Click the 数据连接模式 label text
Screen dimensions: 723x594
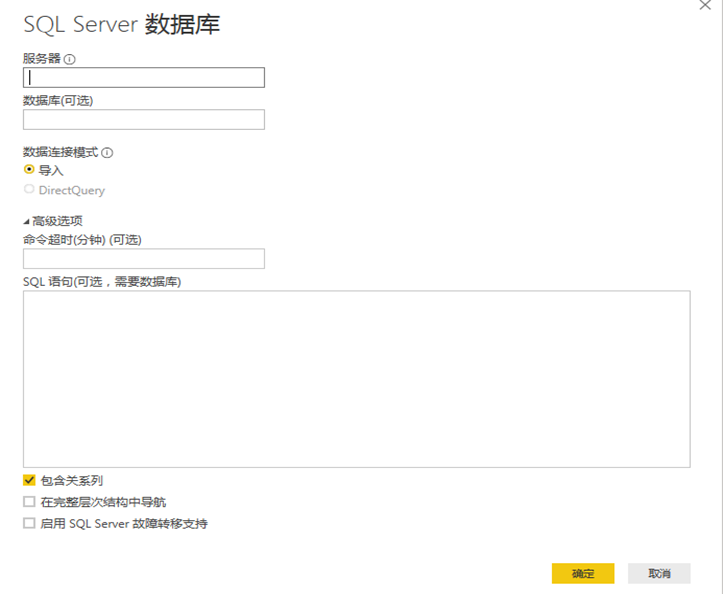click(x=61, y=152)
